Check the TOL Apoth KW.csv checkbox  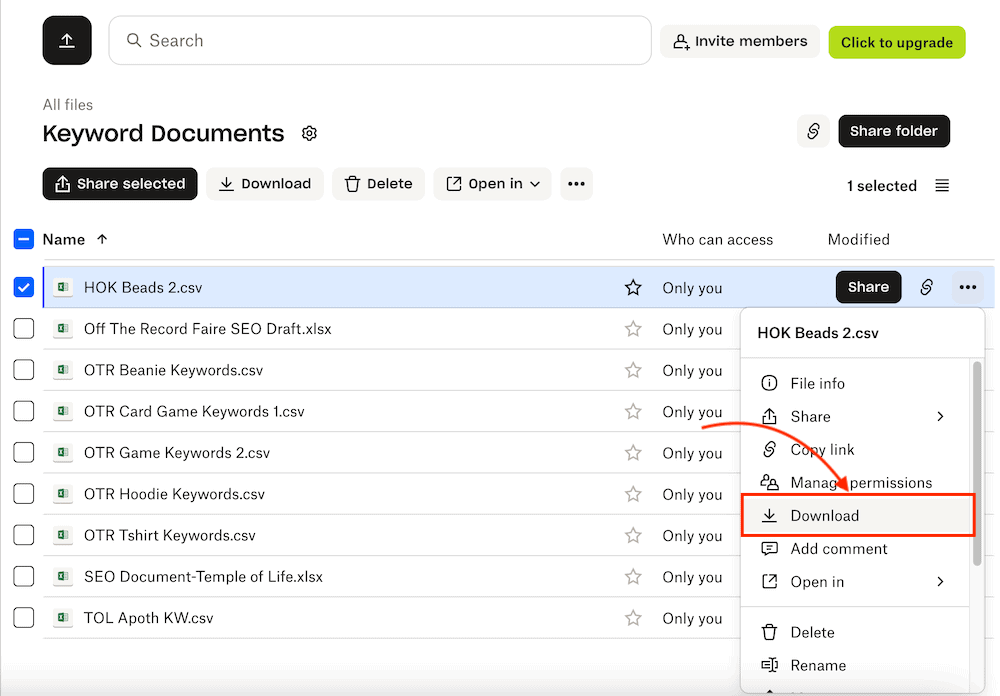coord(24,618)
